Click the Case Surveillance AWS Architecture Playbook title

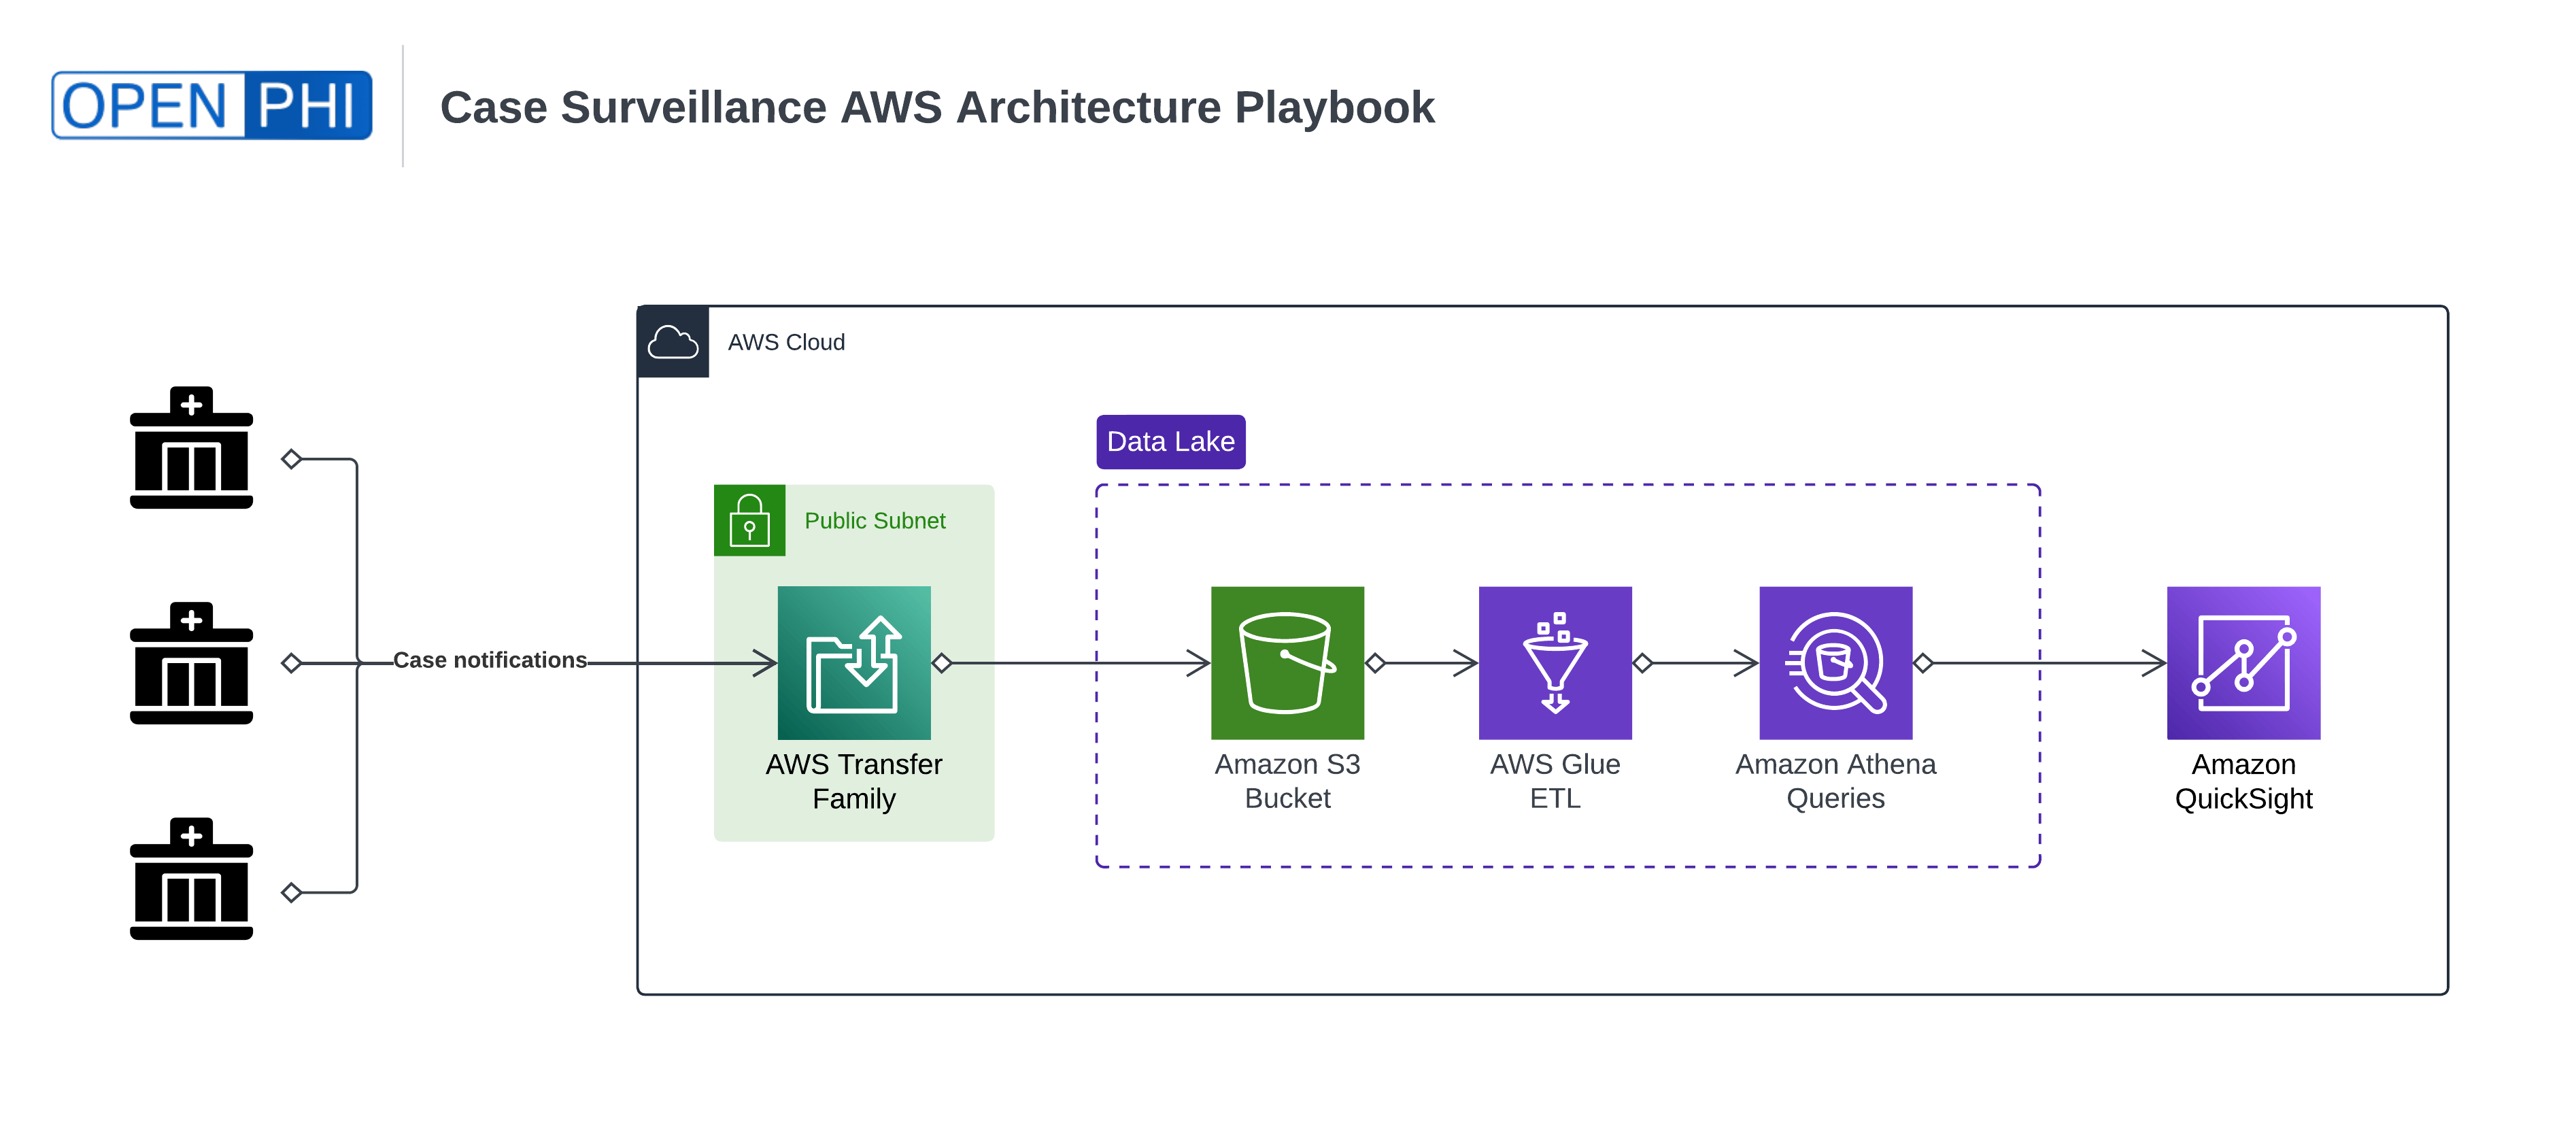point(937,107)
